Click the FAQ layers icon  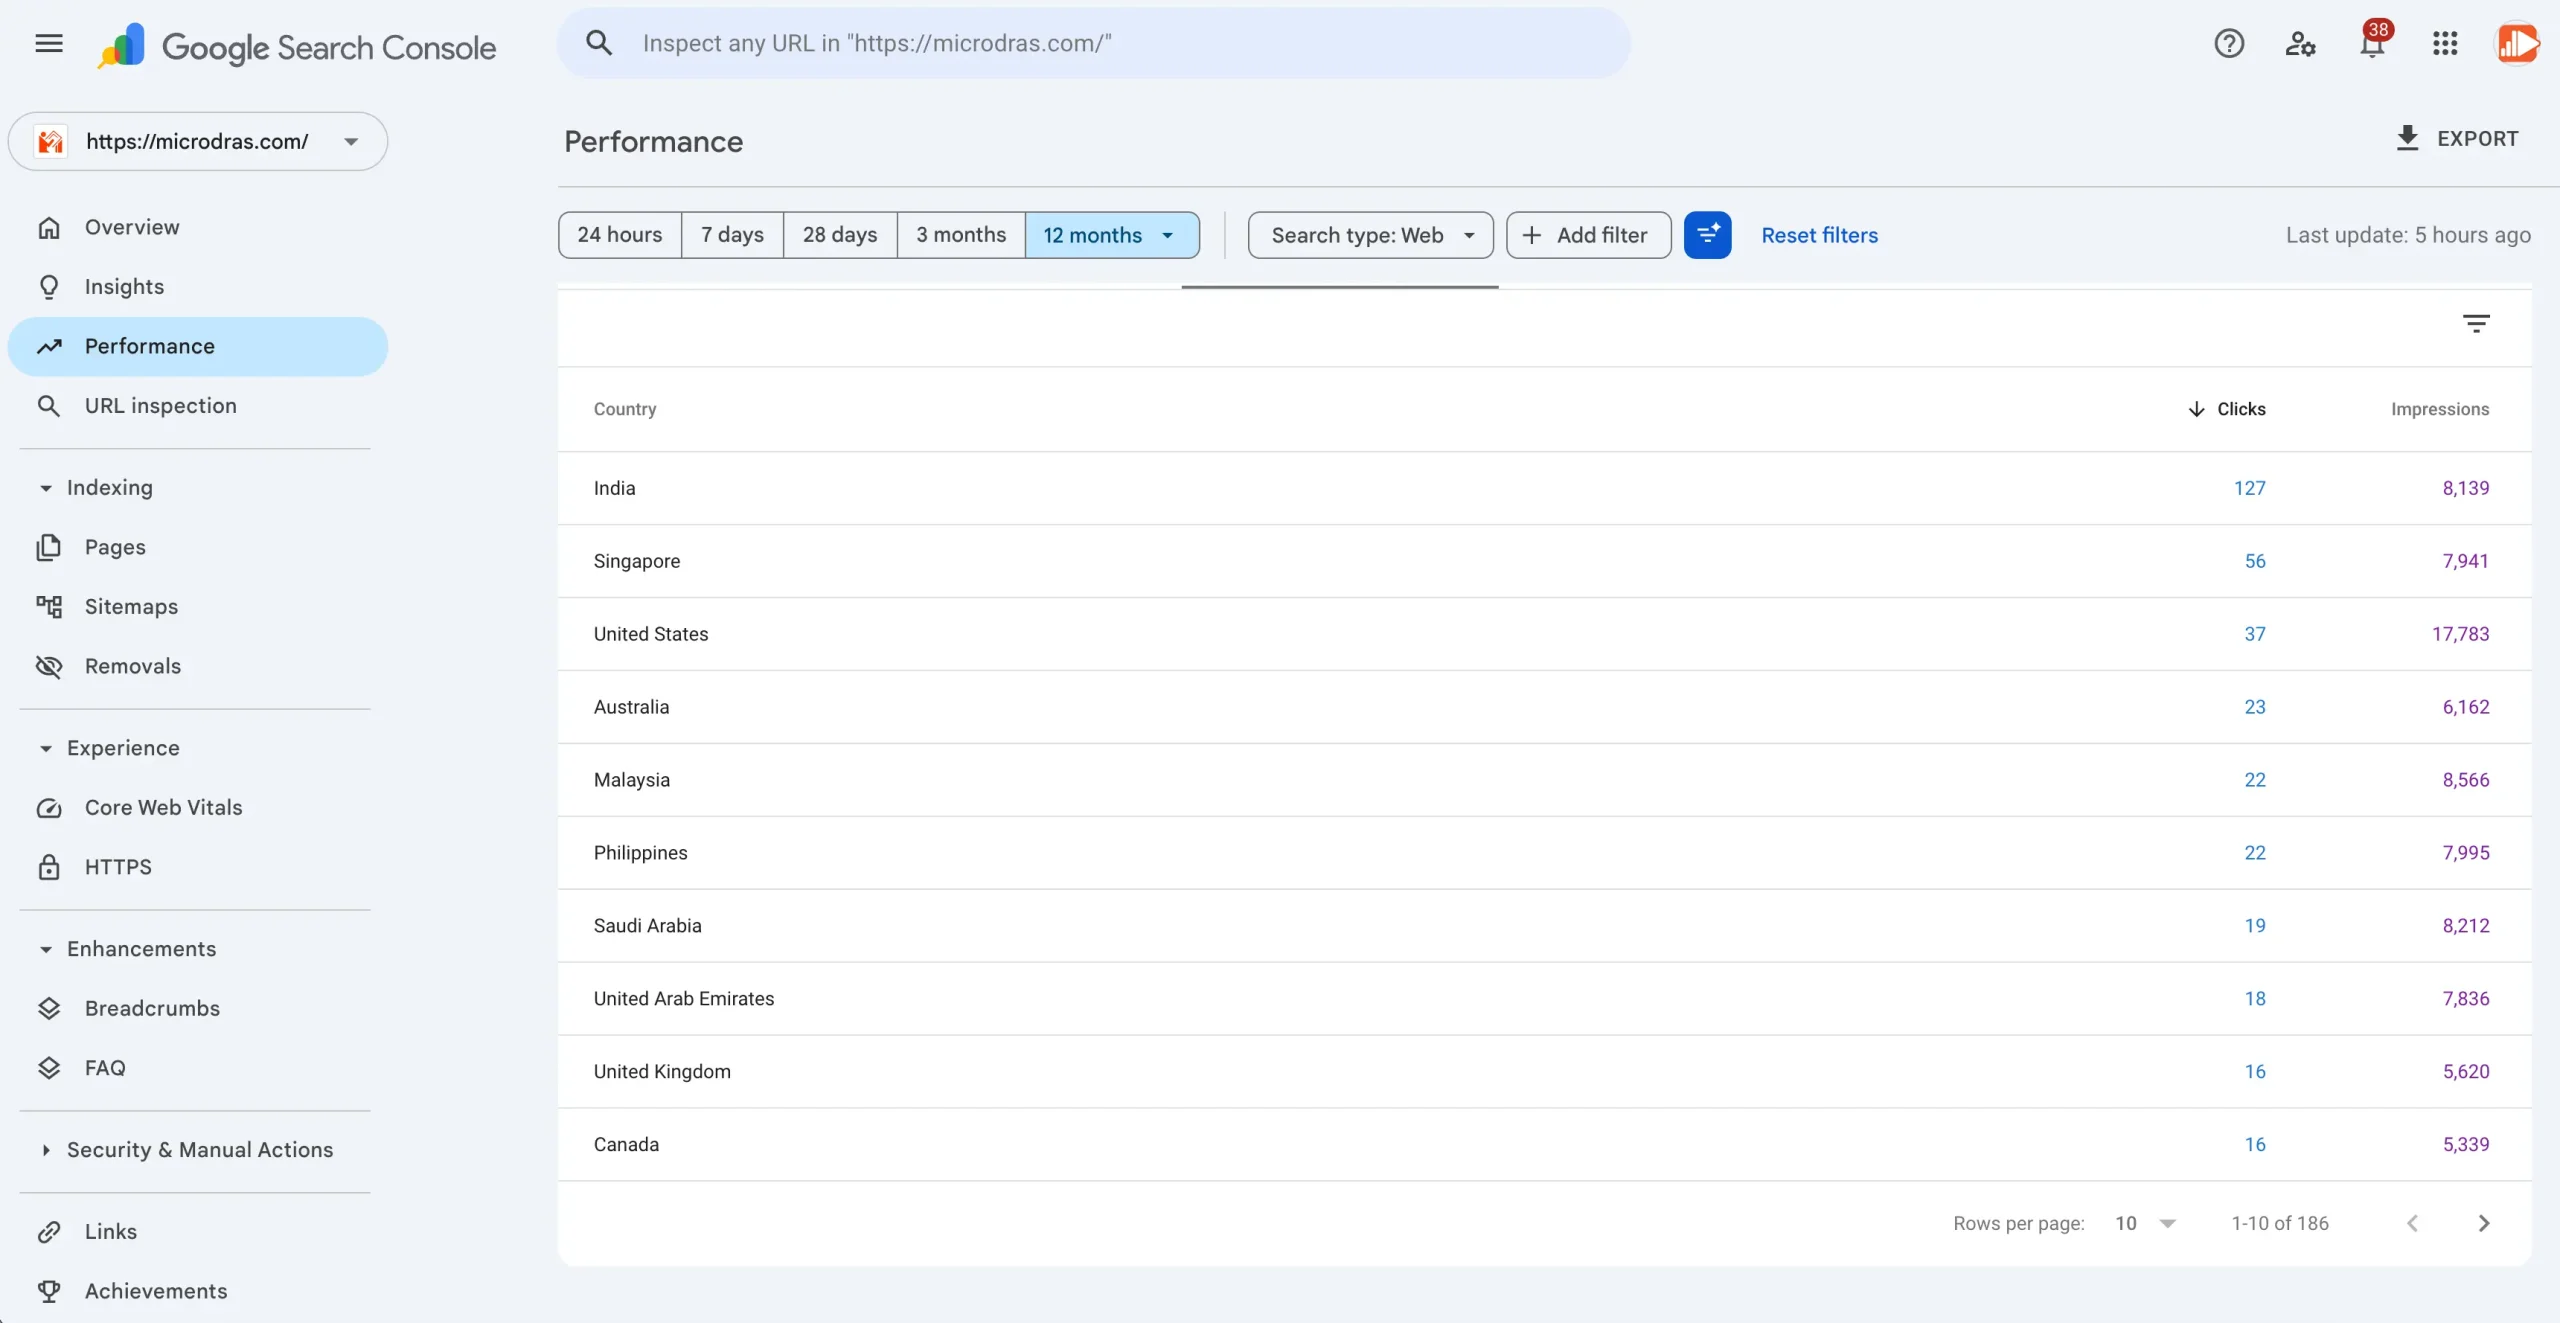pos(49,1068)
